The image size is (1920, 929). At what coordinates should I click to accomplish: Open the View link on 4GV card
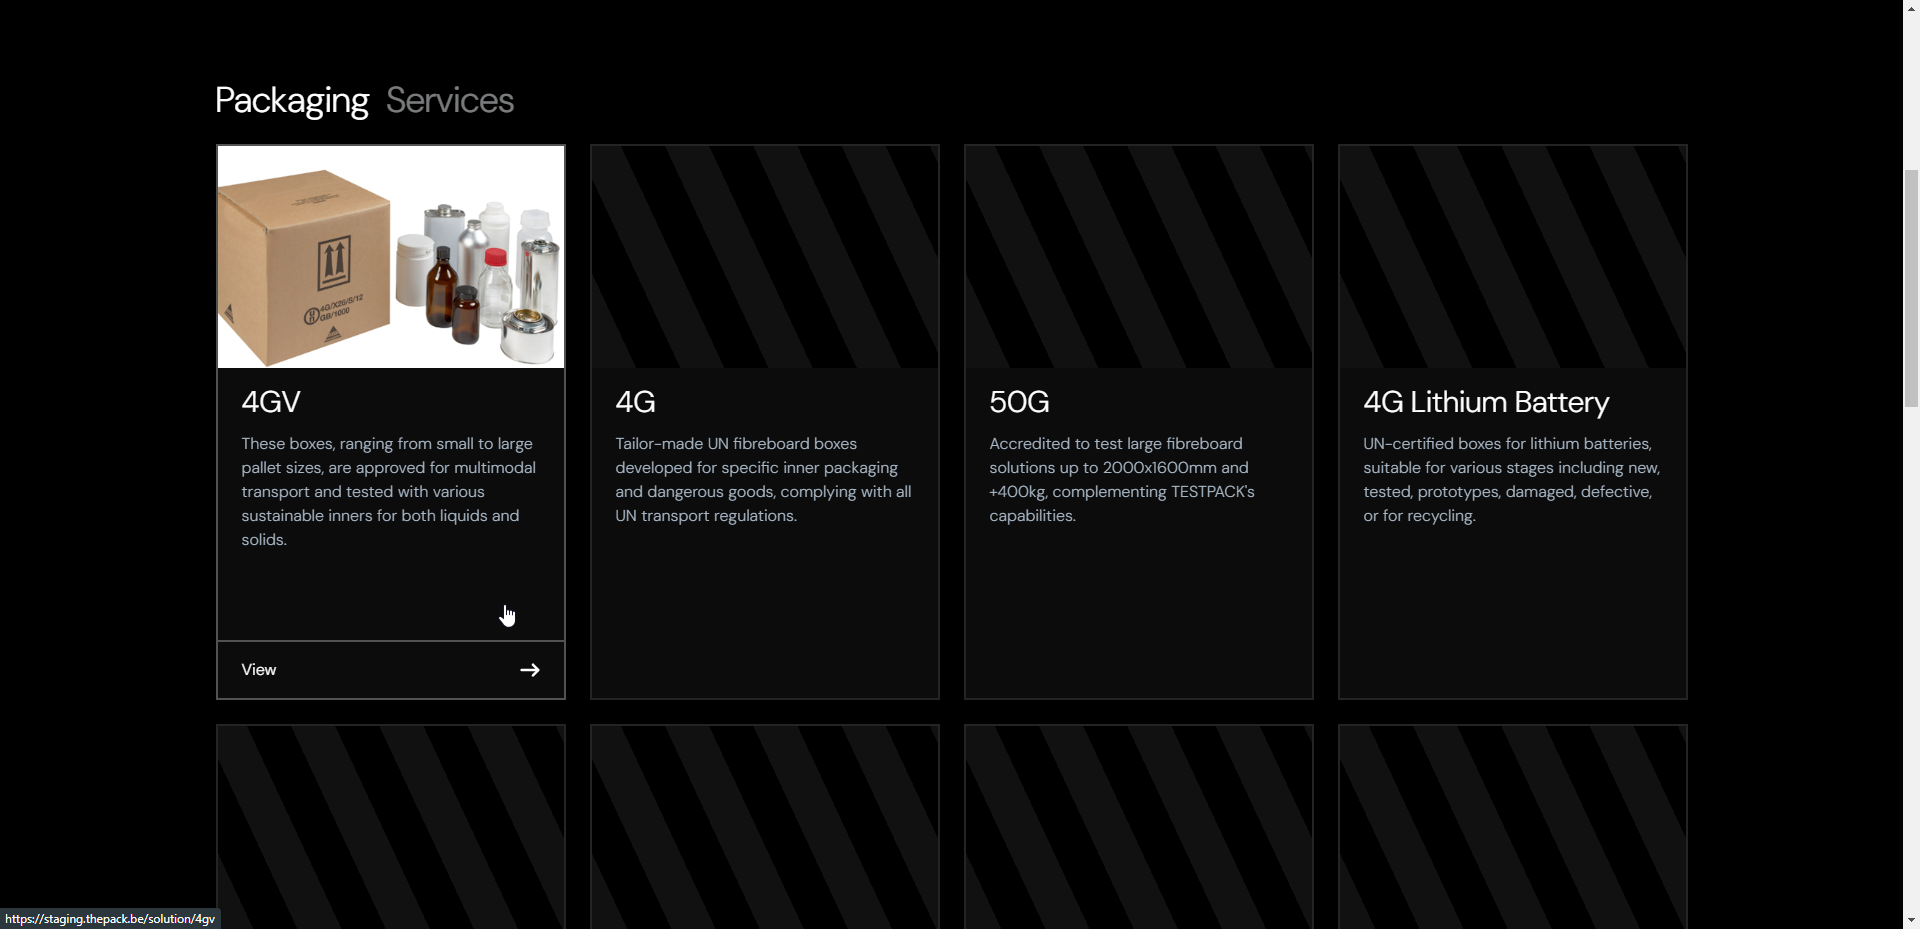(x=391, y=670)
